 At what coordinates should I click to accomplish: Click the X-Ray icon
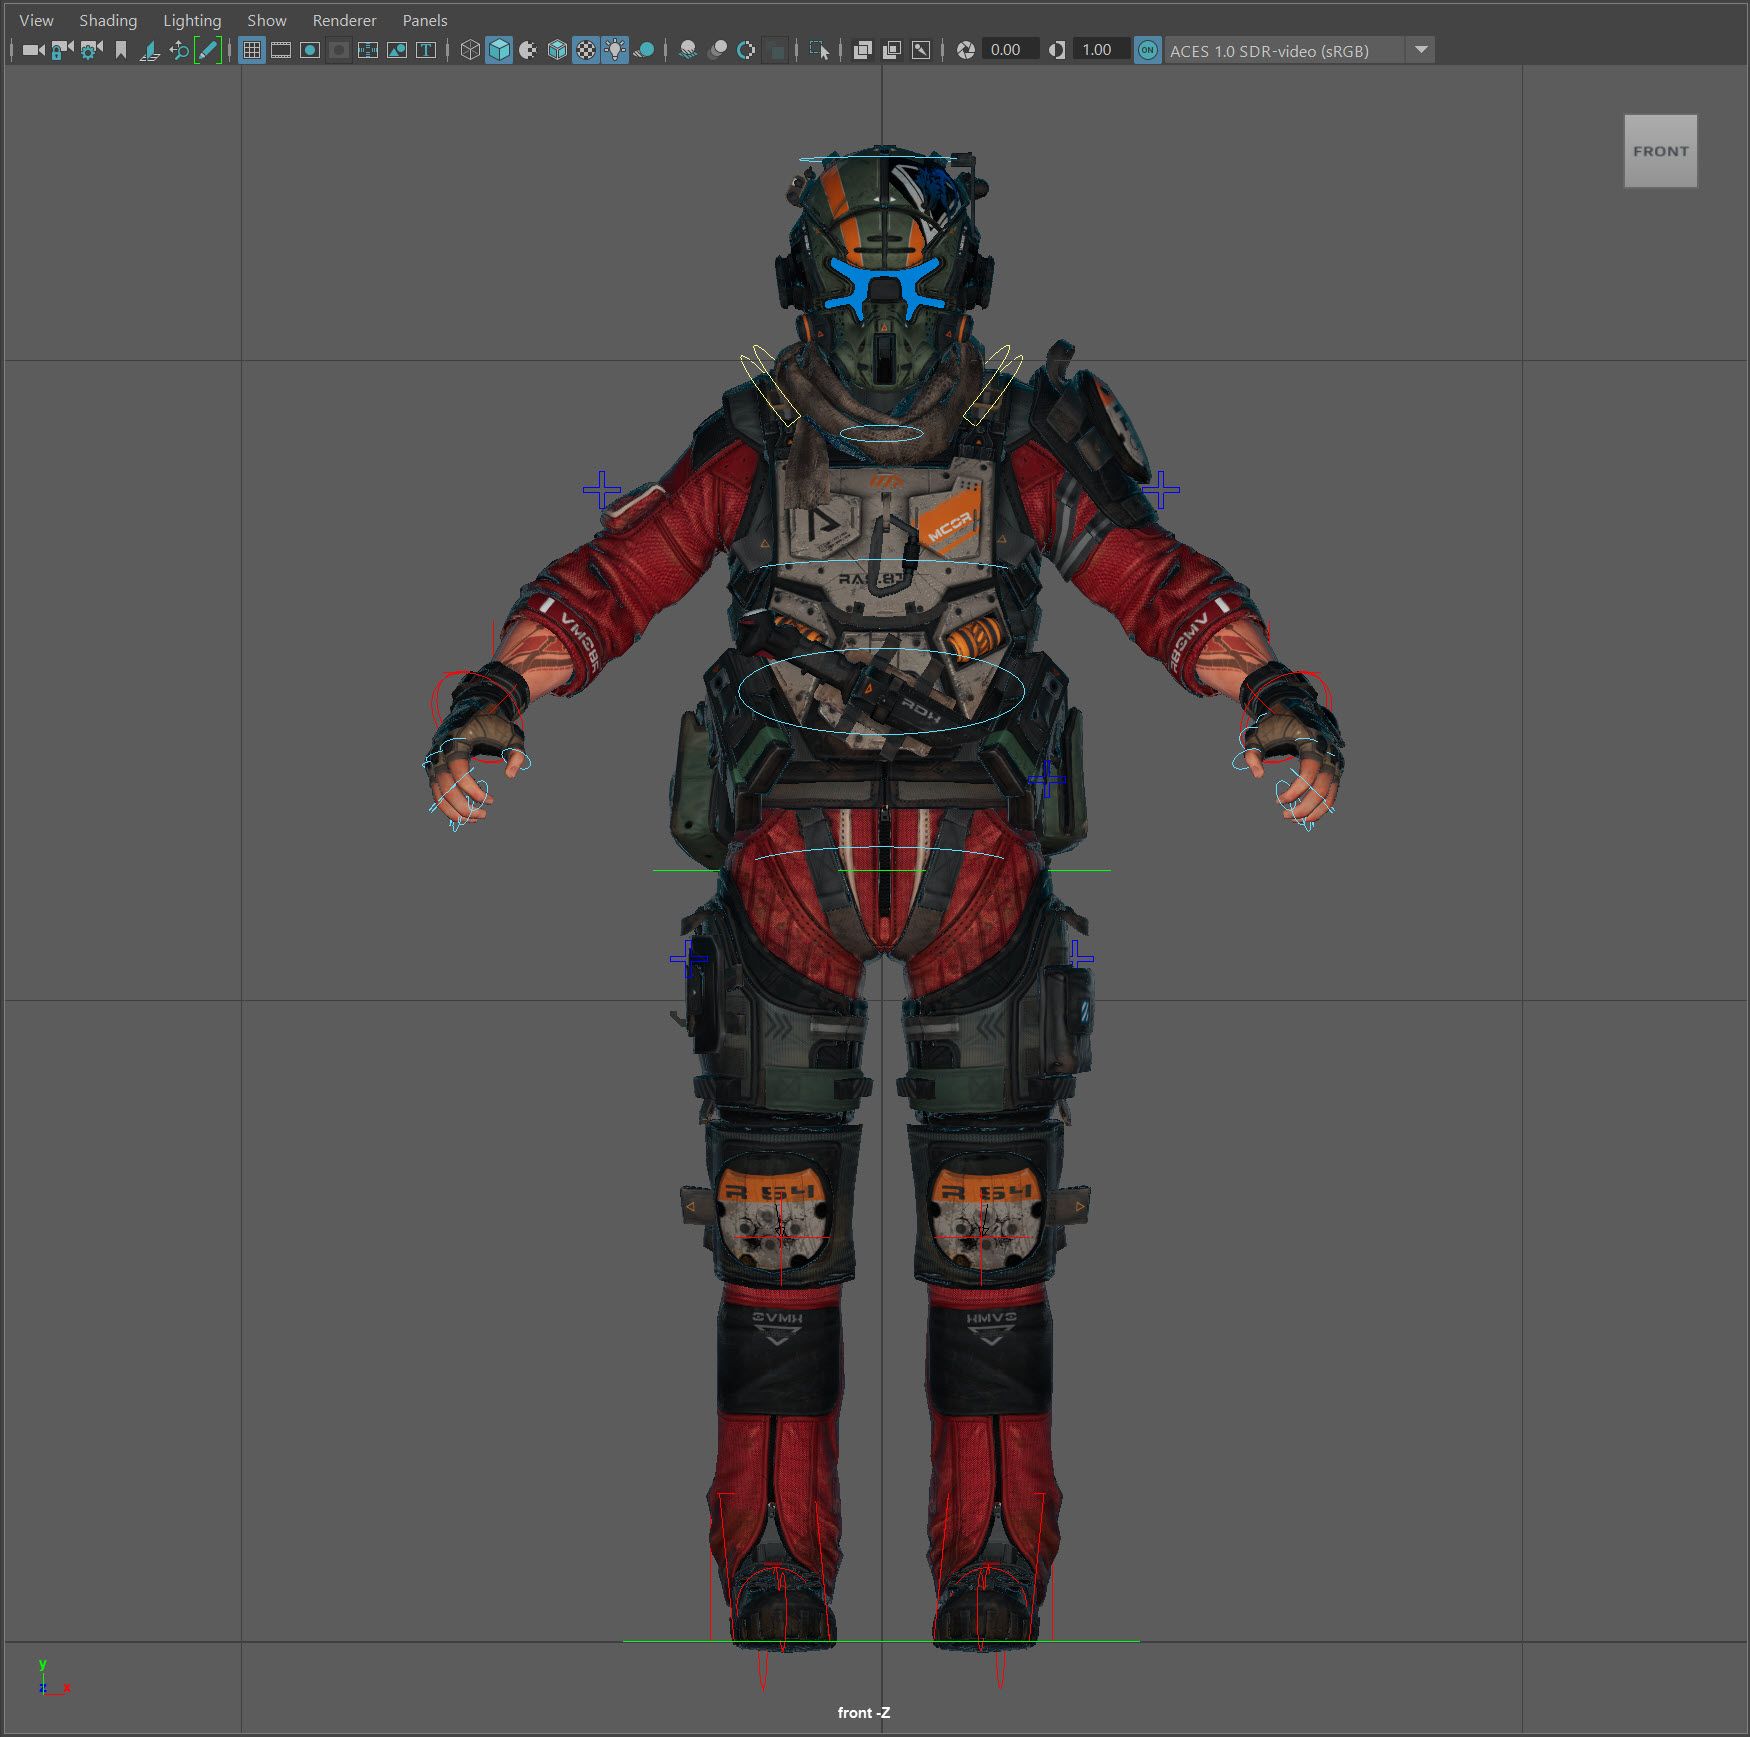pyautogui.click(x=863, y=50)
